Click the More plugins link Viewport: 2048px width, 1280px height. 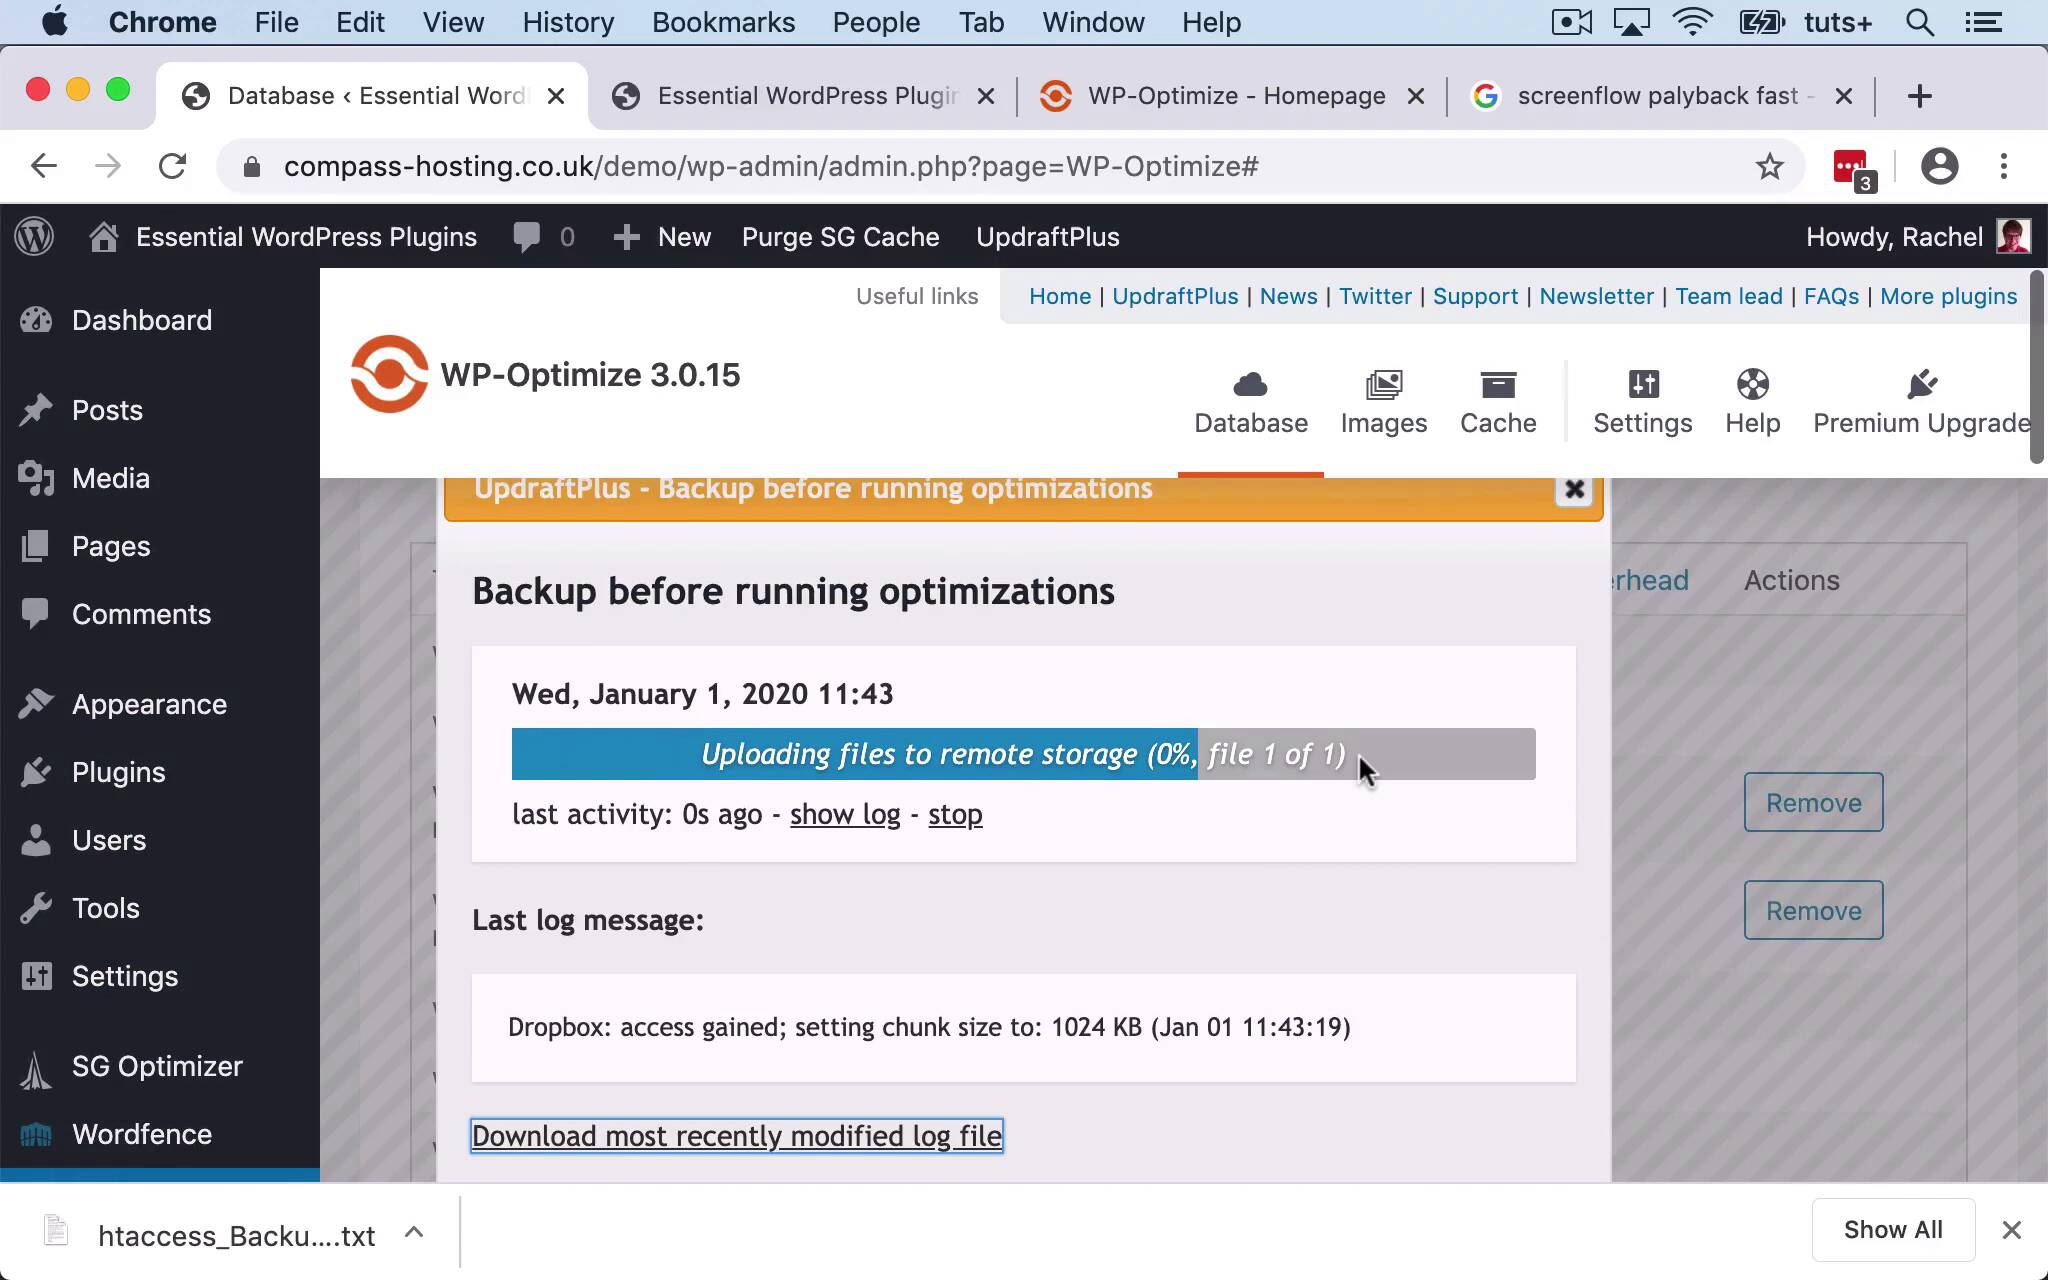tap(1948, 296)
